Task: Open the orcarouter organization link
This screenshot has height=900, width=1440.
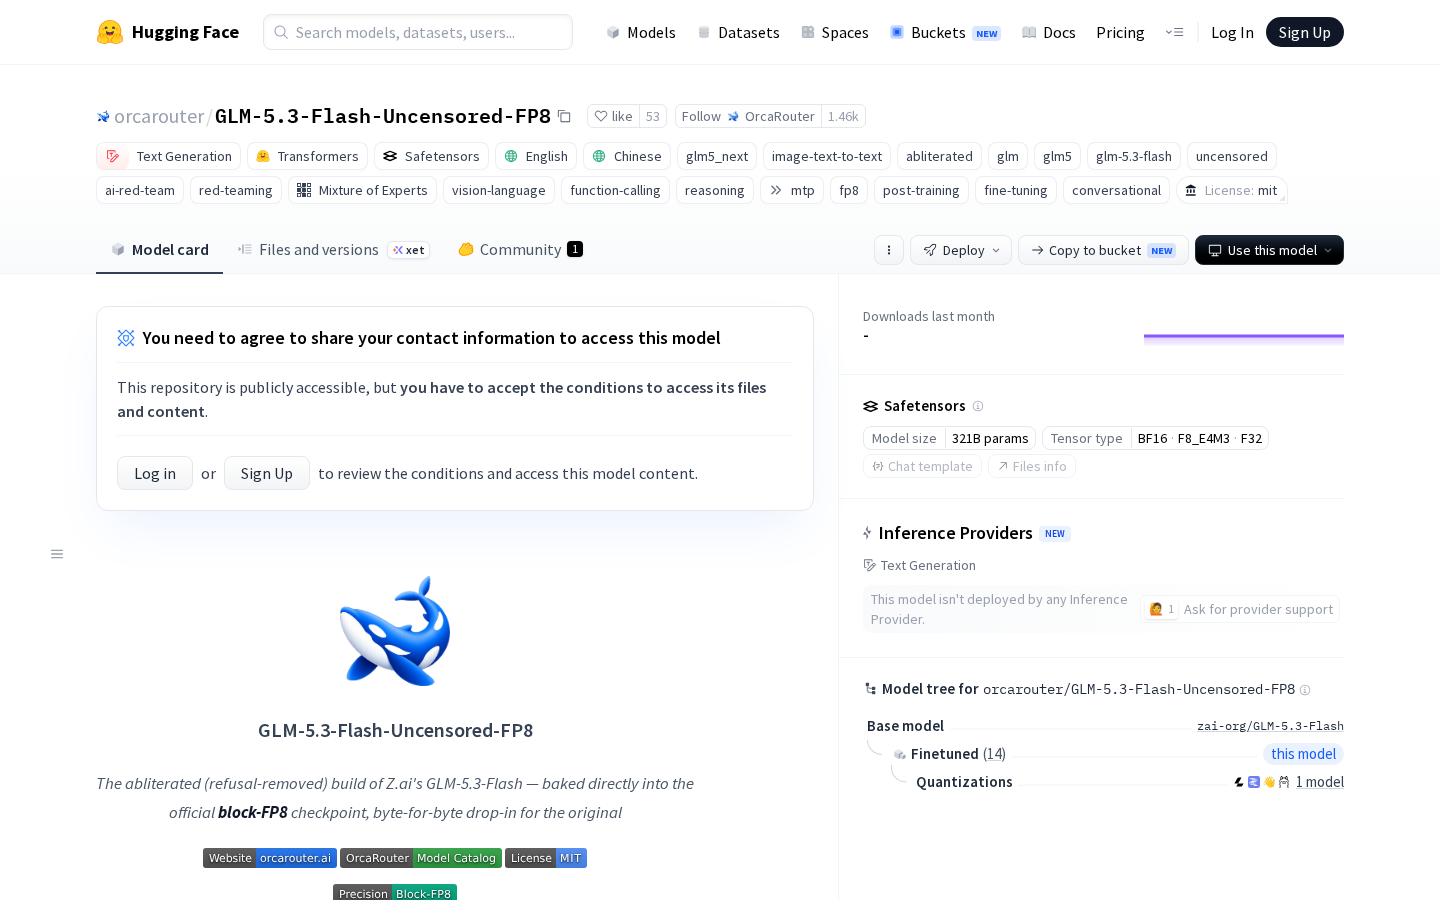Action: (159, 116)
